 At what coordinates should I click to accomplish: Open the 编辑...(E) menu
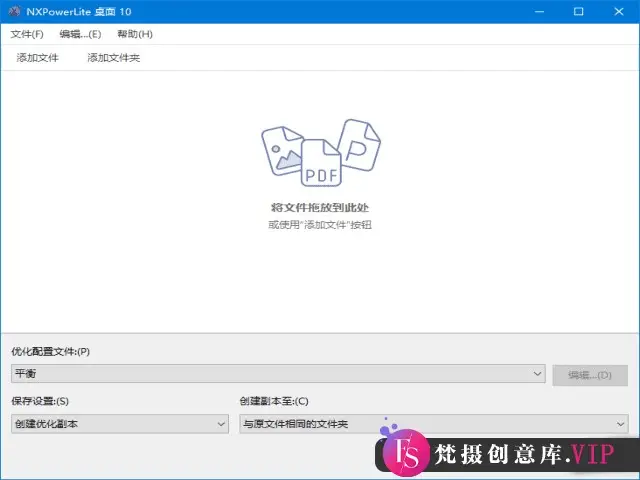(80, 34)
